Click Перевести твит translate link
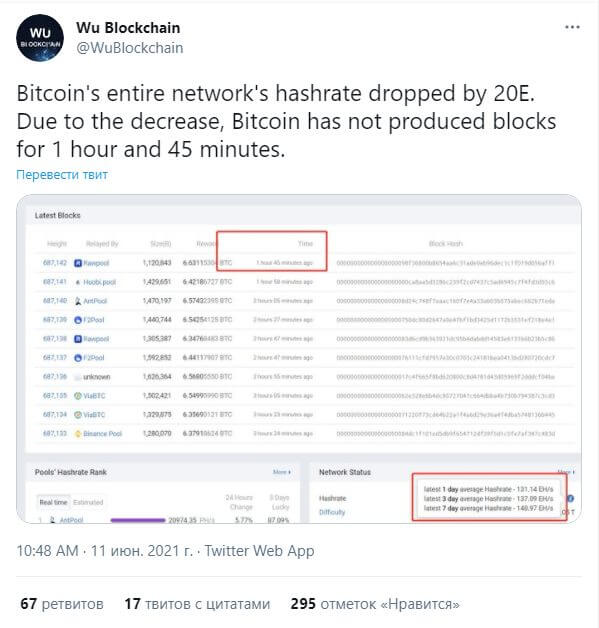Screen dimensions: 599x628 [x=62, y=175]
